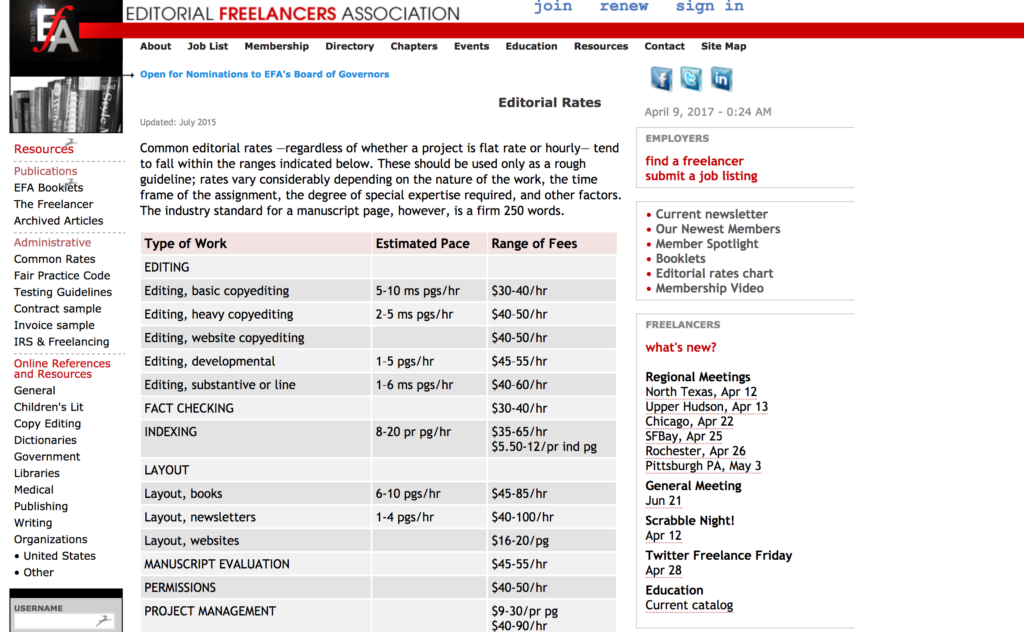1024x632 pixels.
Task: Open the Resources menu in top navigation
Action: [601, 46]
